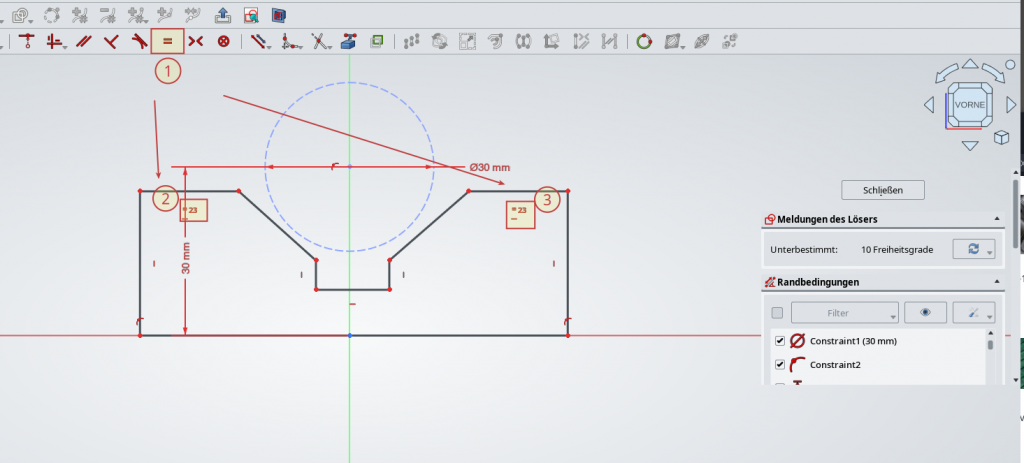Open the Filter dropdown in Randbedingungen
Viewport: 1024px width, 463px height.
tap(844, 313)
